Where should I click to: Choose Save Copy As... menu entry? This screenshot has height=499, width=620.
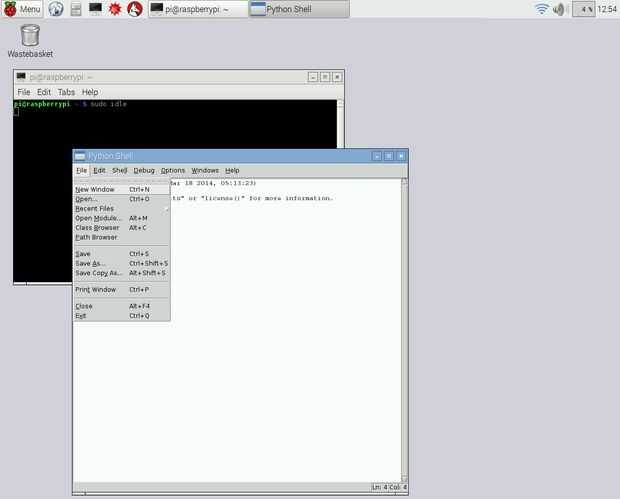point(122,273)
